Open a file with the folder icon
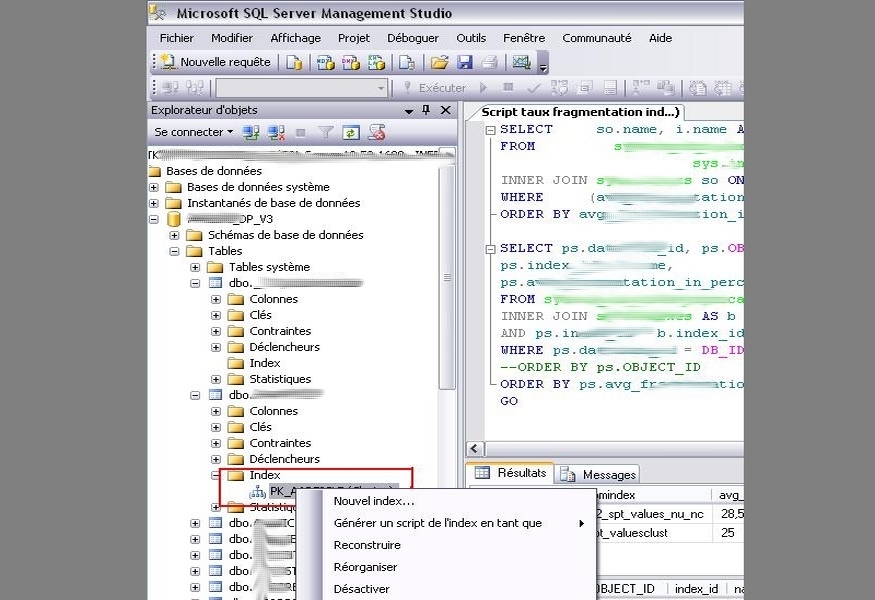 coord(439,62)
